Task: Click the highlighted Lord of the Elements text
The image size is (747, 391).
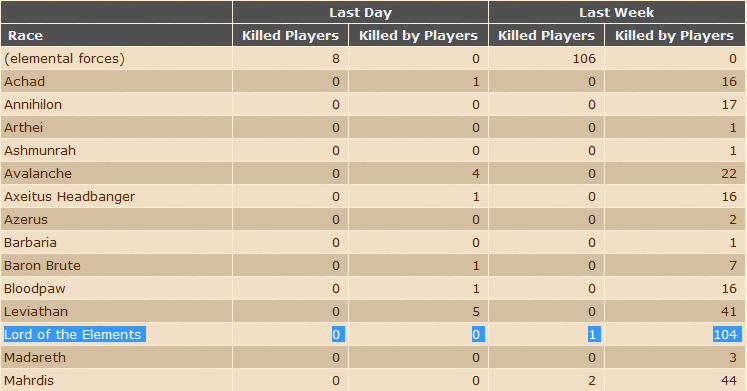Action: (x=72, y=334)
